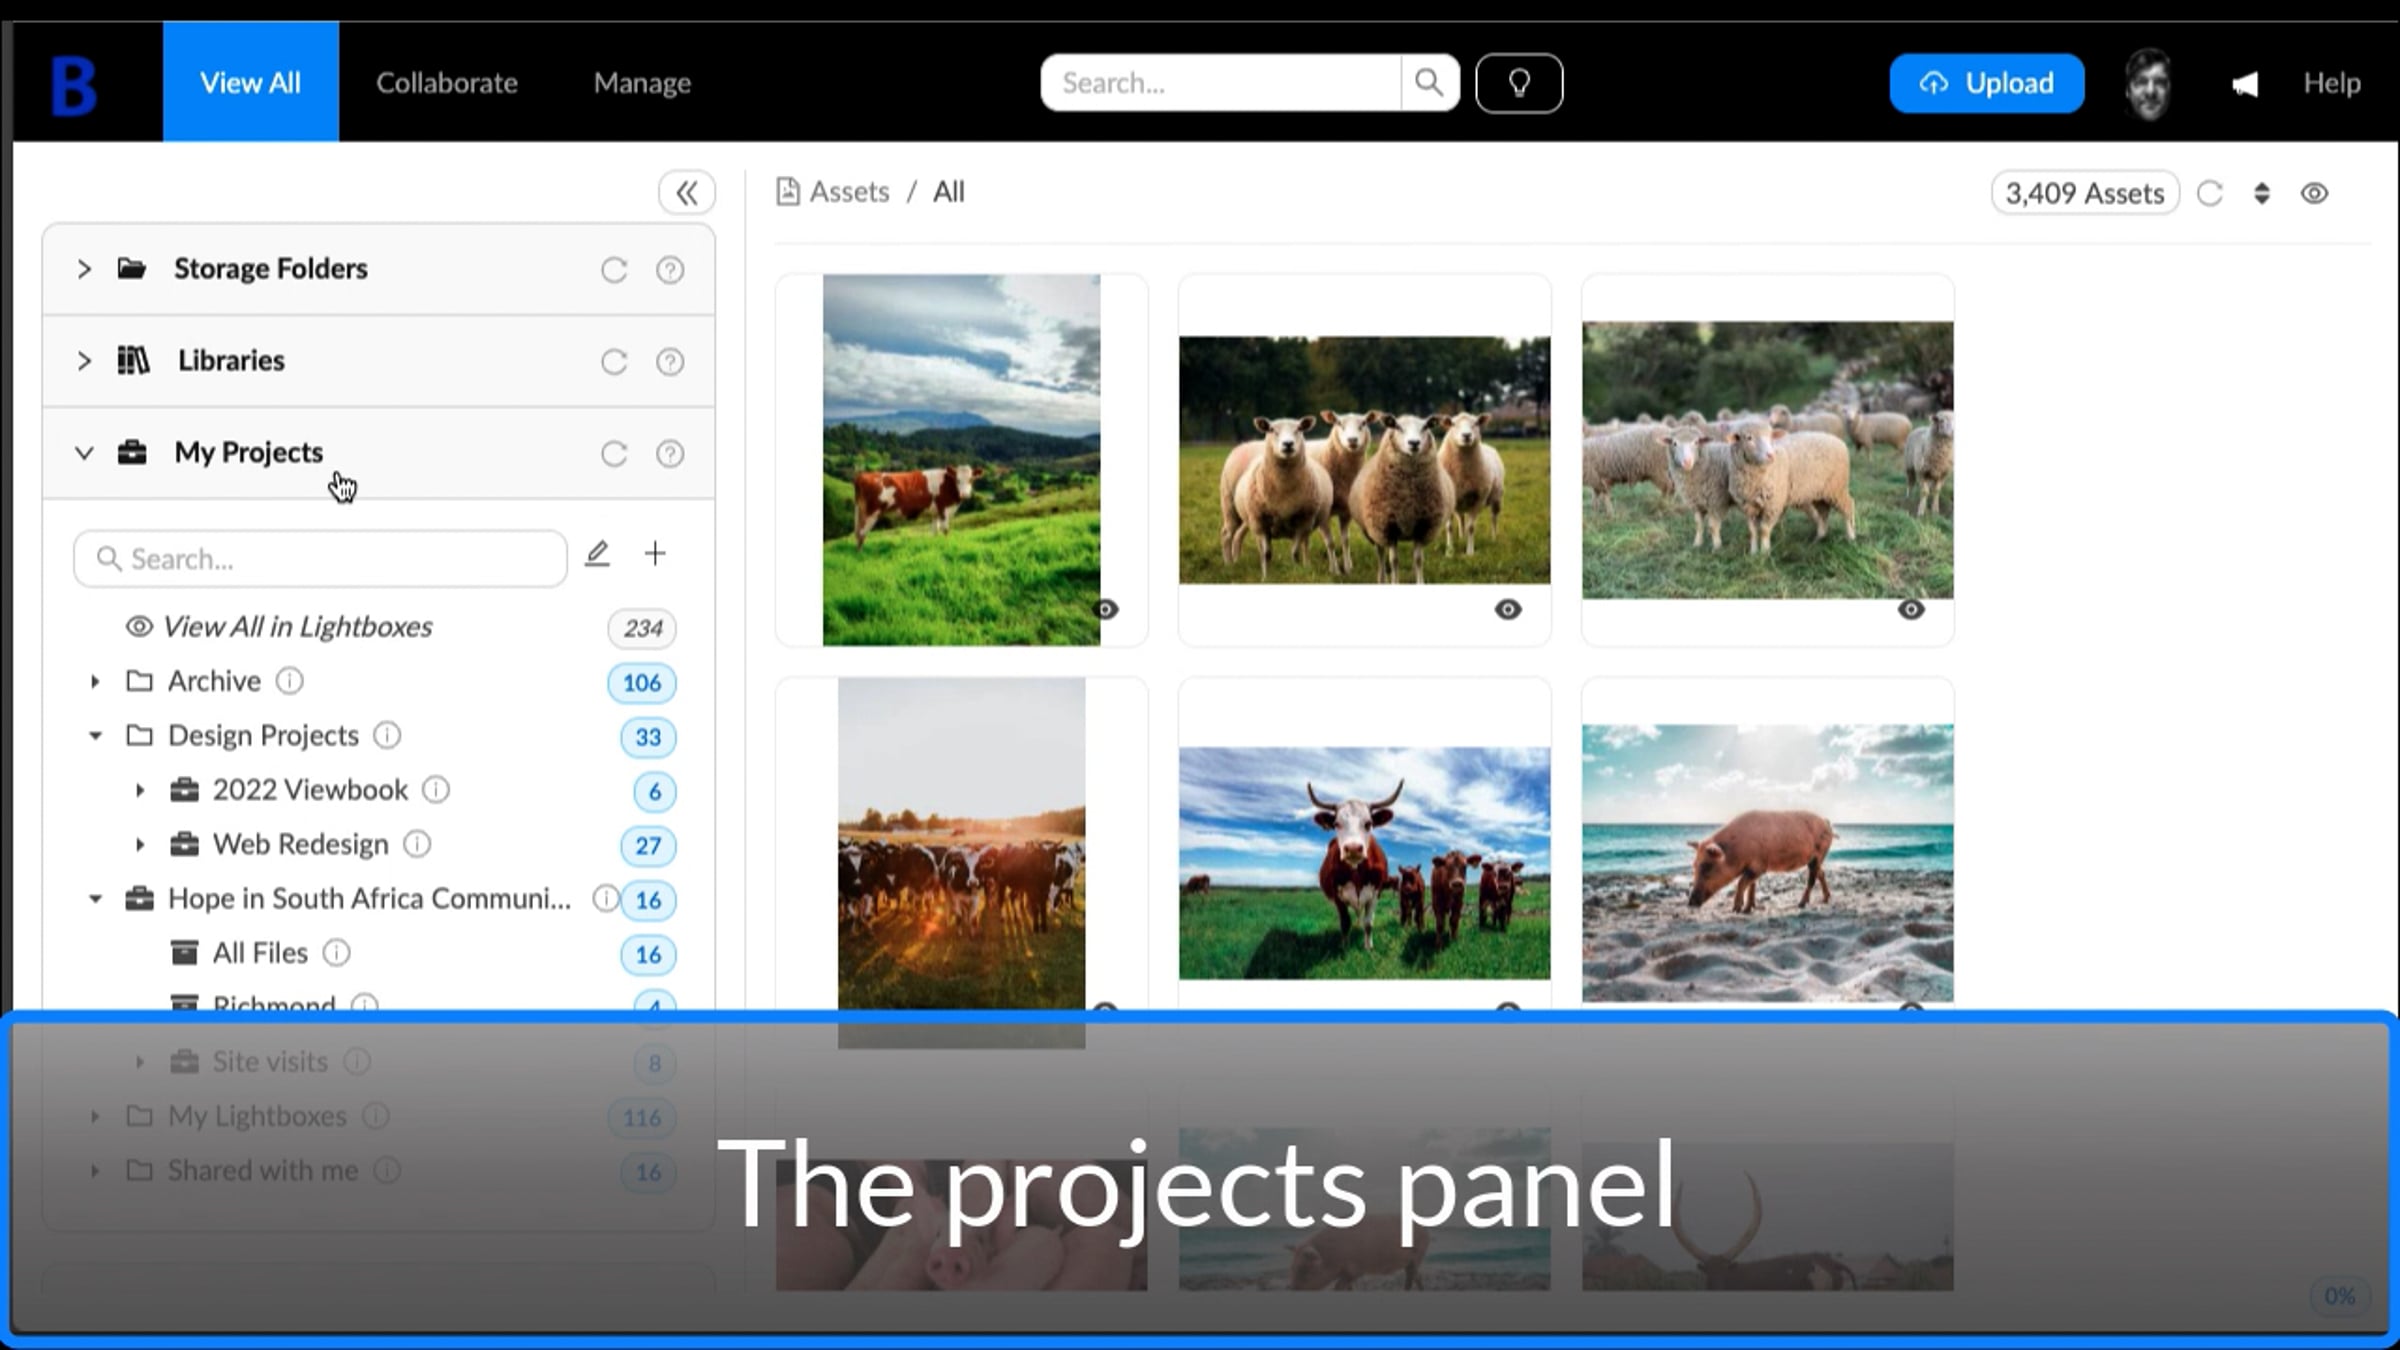The width and height of the screenshot is (2400, 1350).
Task: Show info for 2022 Viewbook project
Action: pos(436,790)
